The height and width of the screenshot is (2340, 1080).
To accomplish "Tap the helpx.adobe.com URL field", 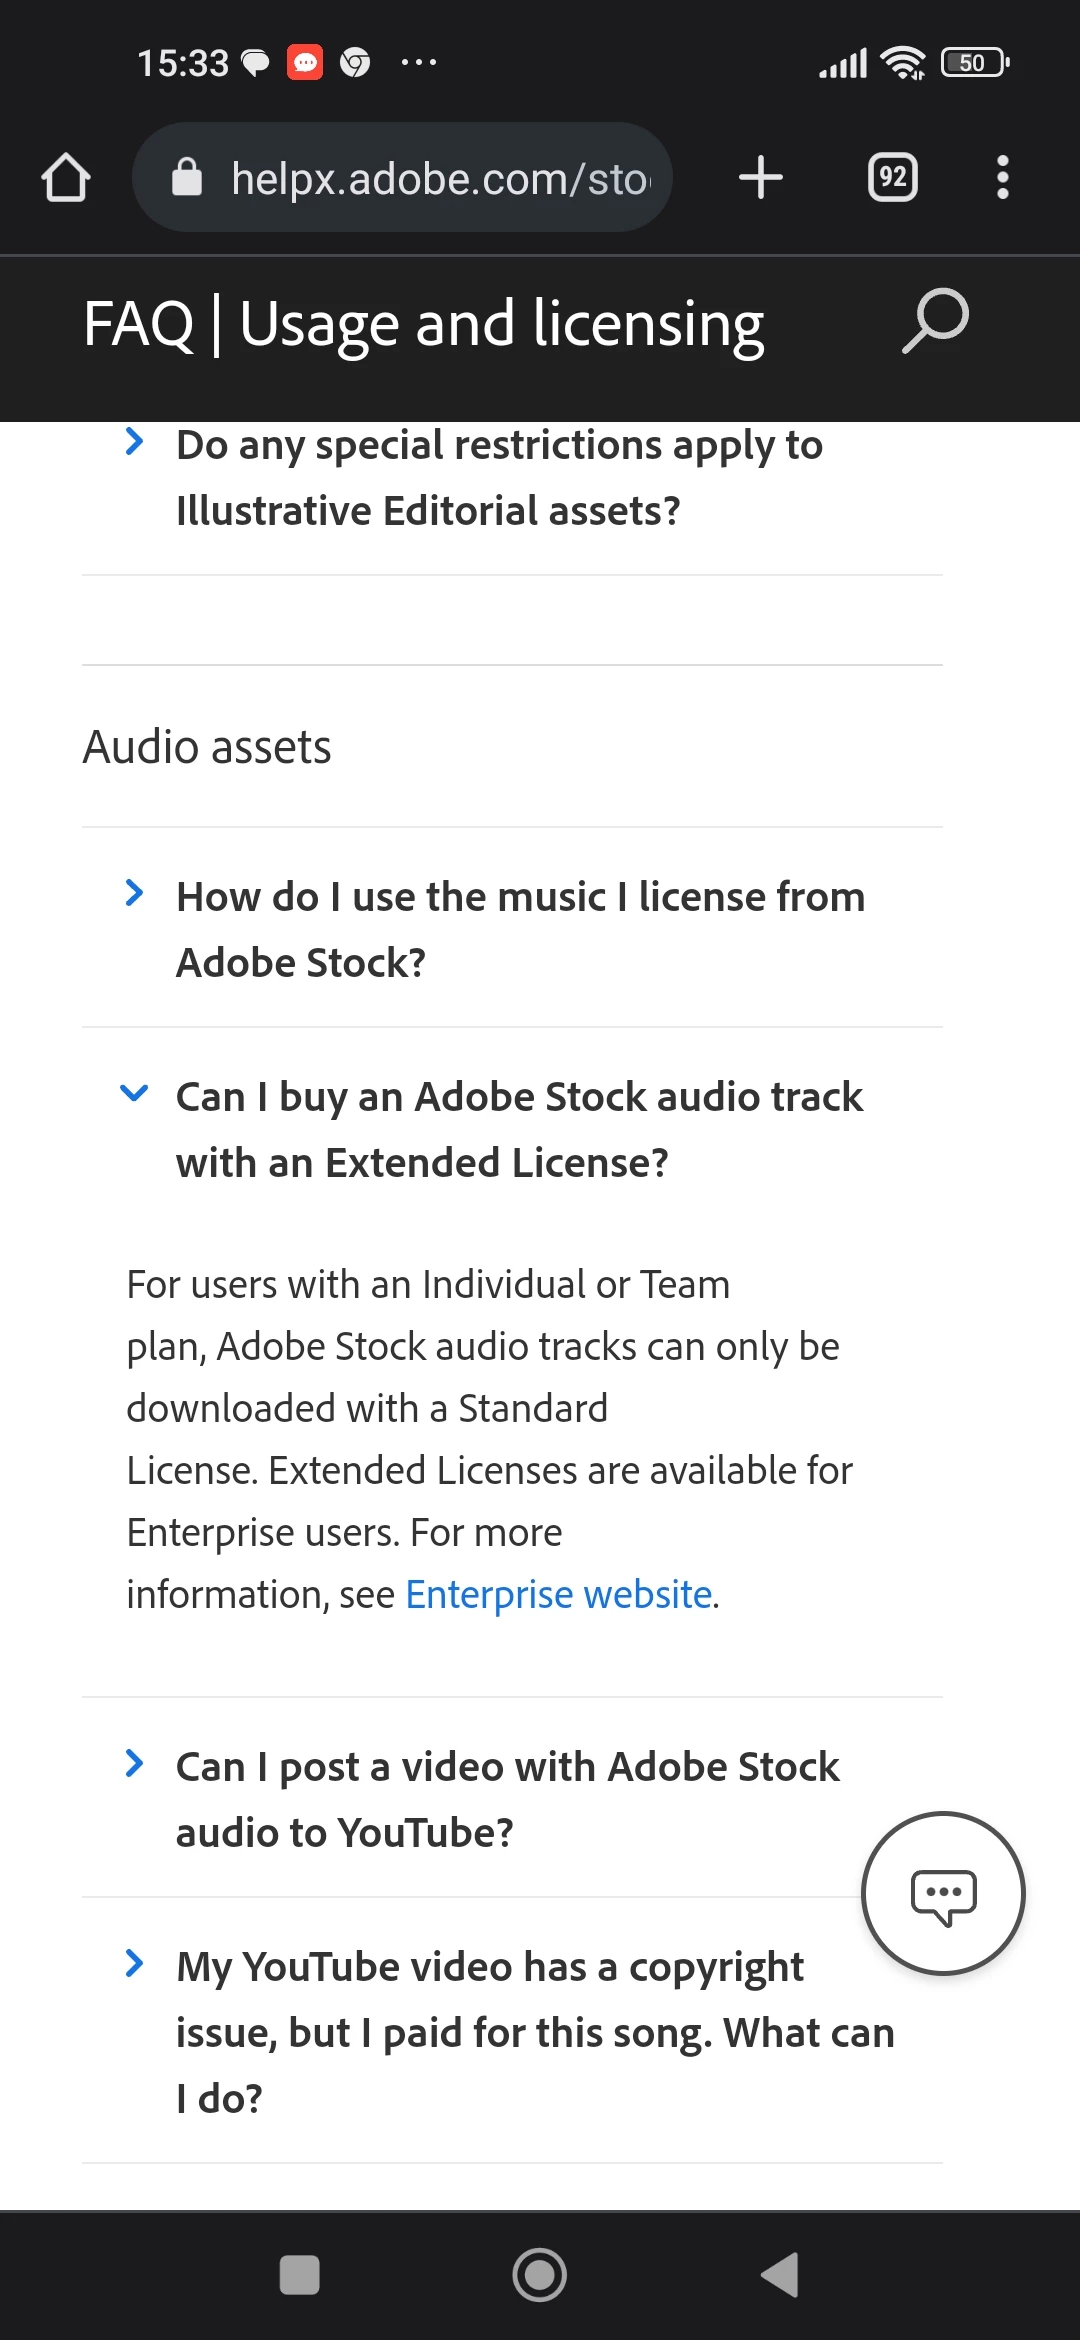I will click(440, 179).
